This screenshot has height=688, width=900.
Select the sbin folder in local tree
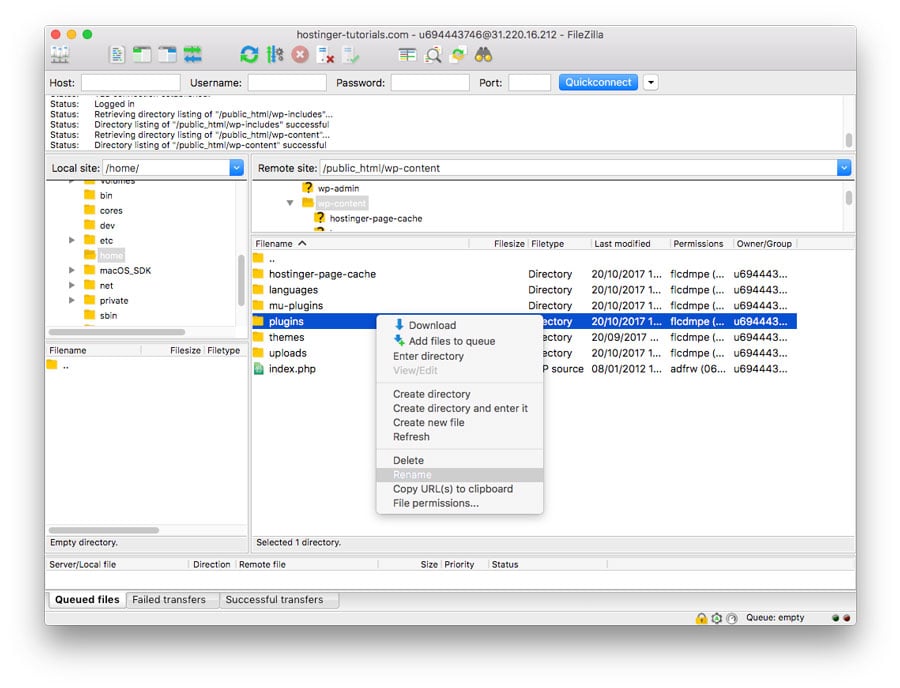(x=108, y=315)
